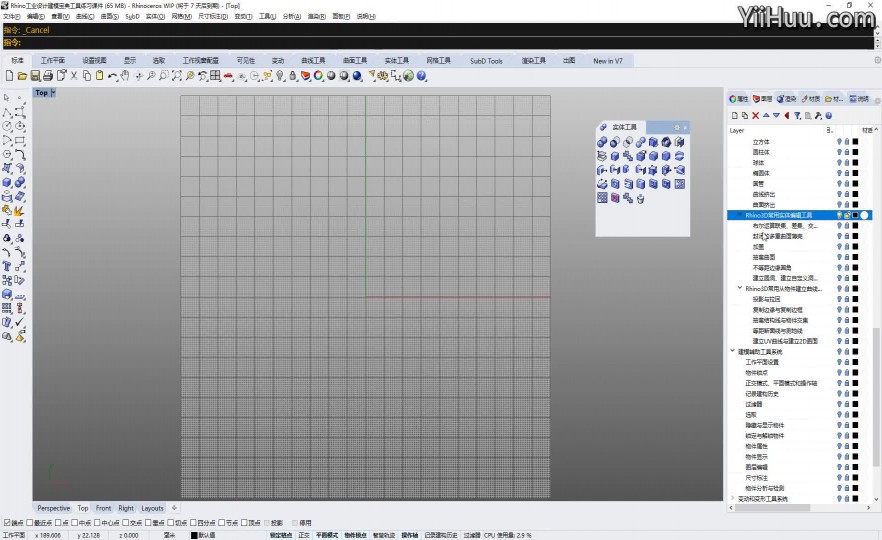Click black color swatch of 立方体 layer
Viewport: 882px width, 540px height.
click(x=855, y=142)
